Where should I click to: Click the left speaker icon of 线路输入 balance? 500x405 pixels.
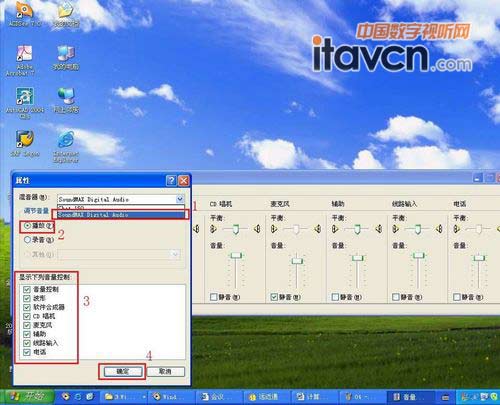pyautogui.click(x=396, y=229)
